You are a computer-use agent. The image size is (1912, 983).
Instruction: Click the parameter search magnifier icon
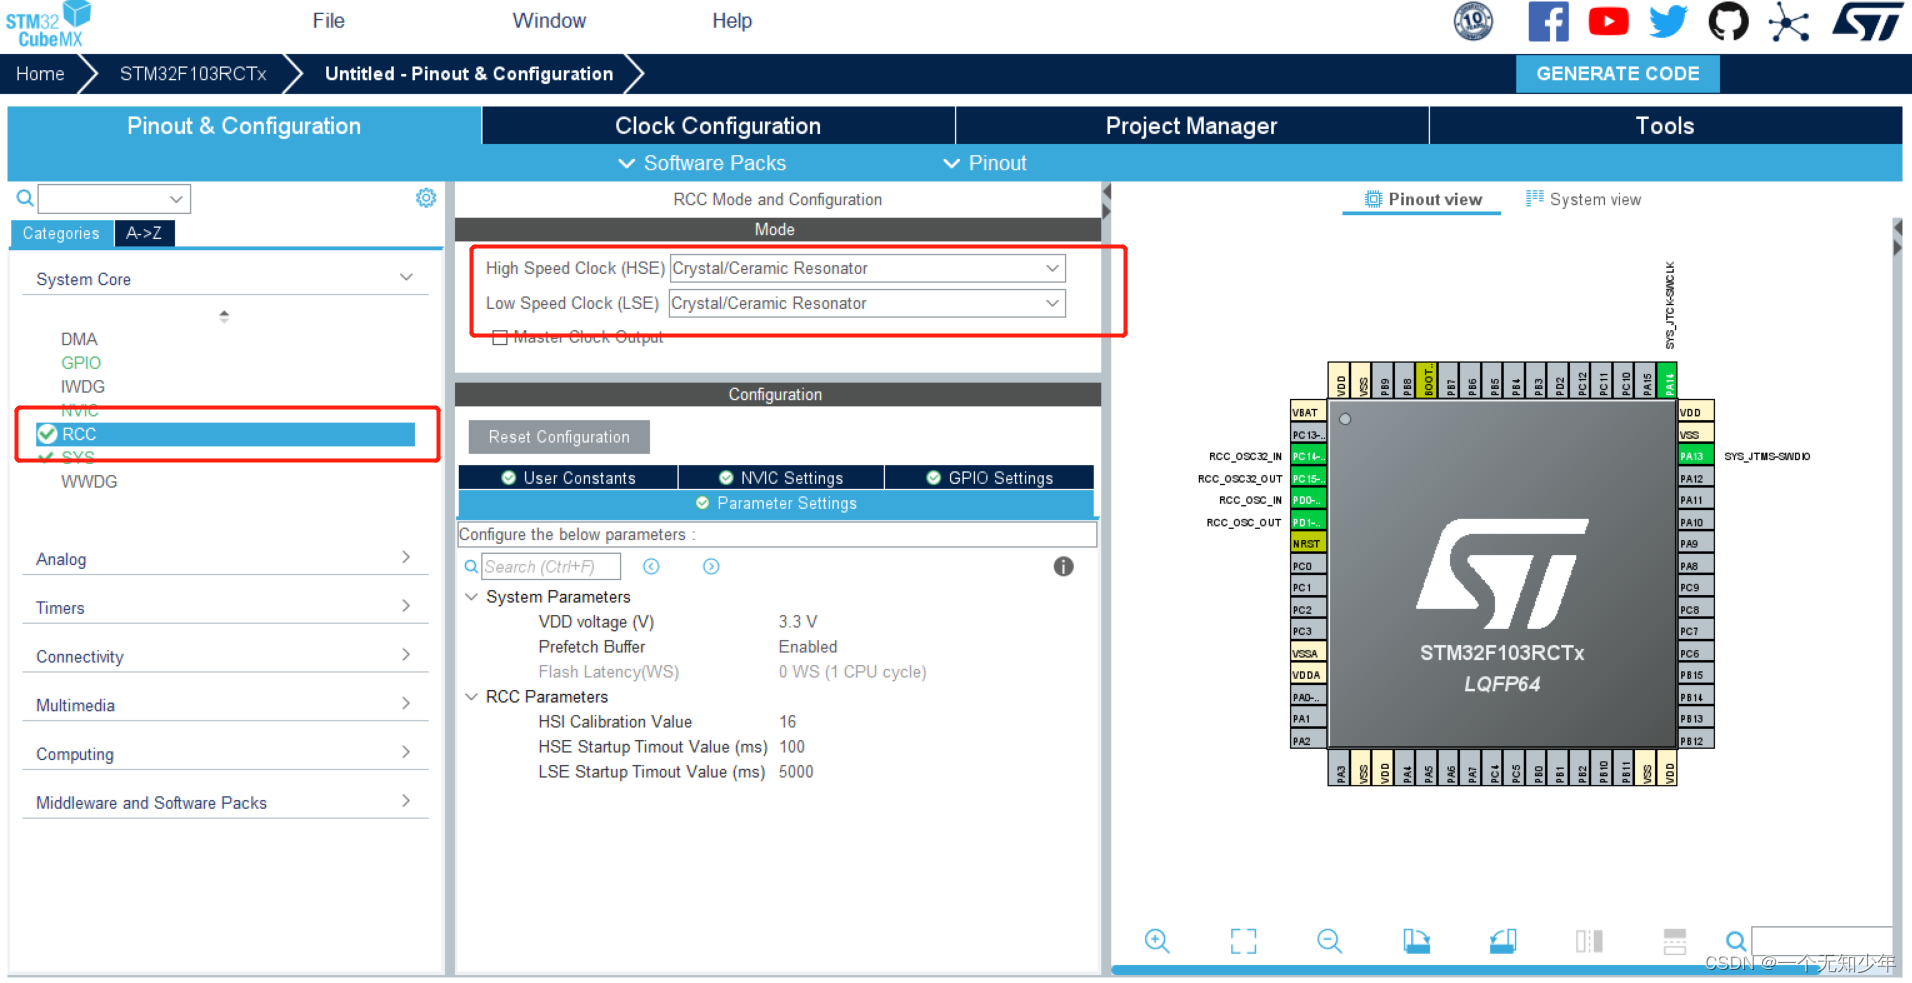tap(471, 566)
